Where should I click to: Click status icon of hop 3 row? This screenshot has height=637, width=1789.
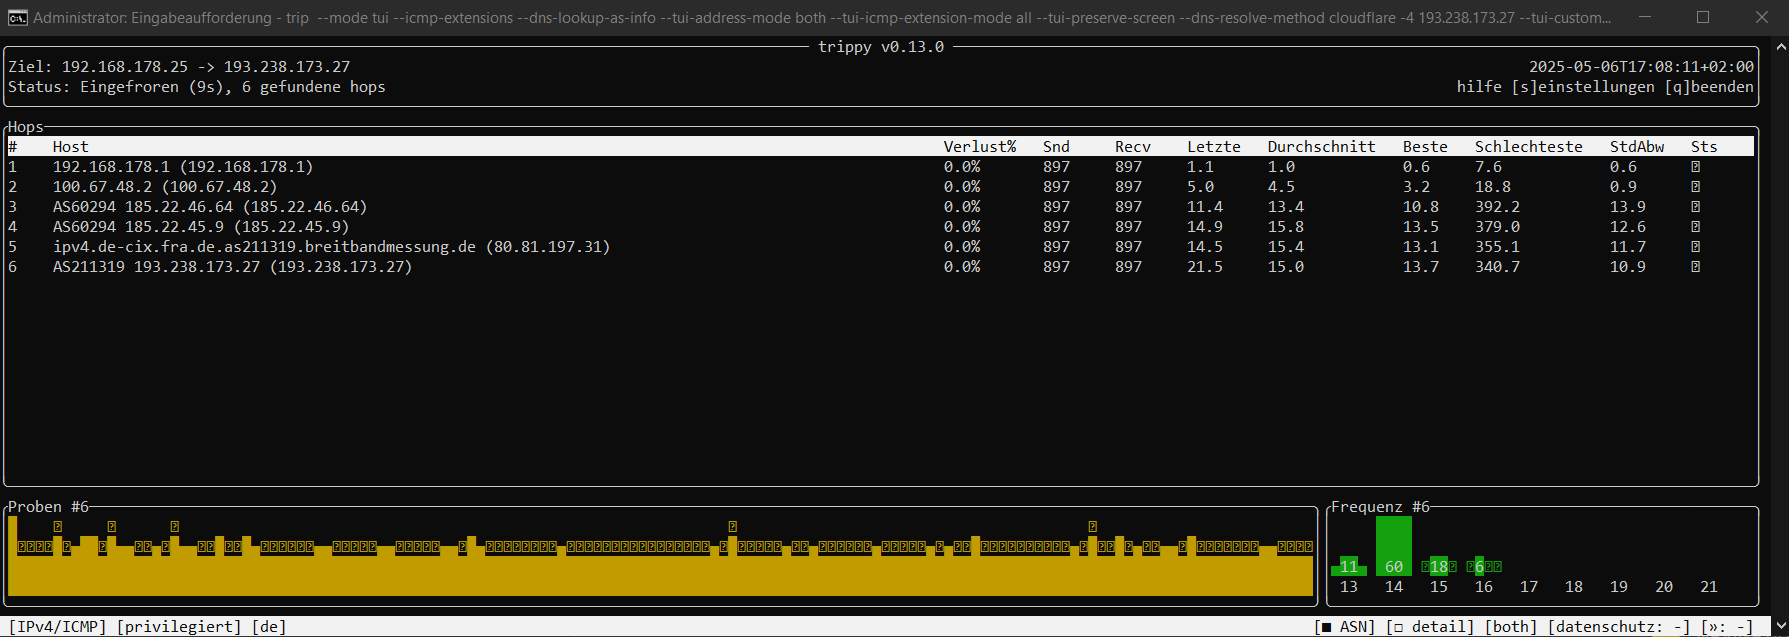pyautogui.click(x=1695, y=207)
